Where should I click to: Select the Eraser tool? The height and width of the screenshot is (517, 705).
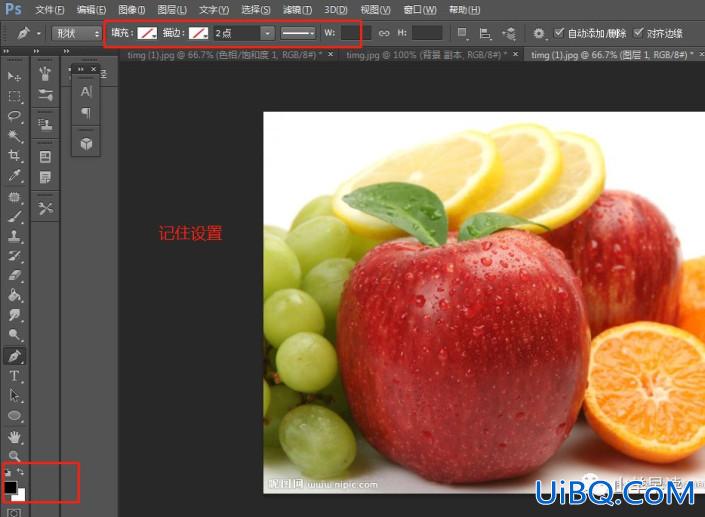click(x=14, y=276)
